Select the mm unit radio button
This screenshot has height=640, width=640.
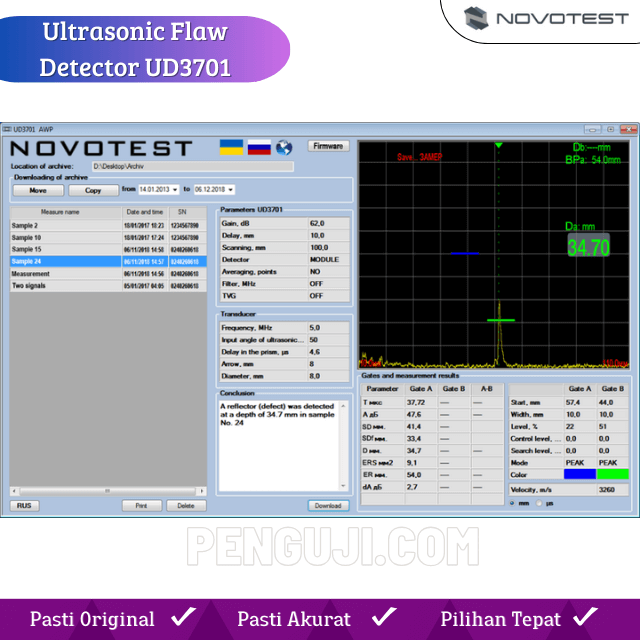tap(514, 503)
